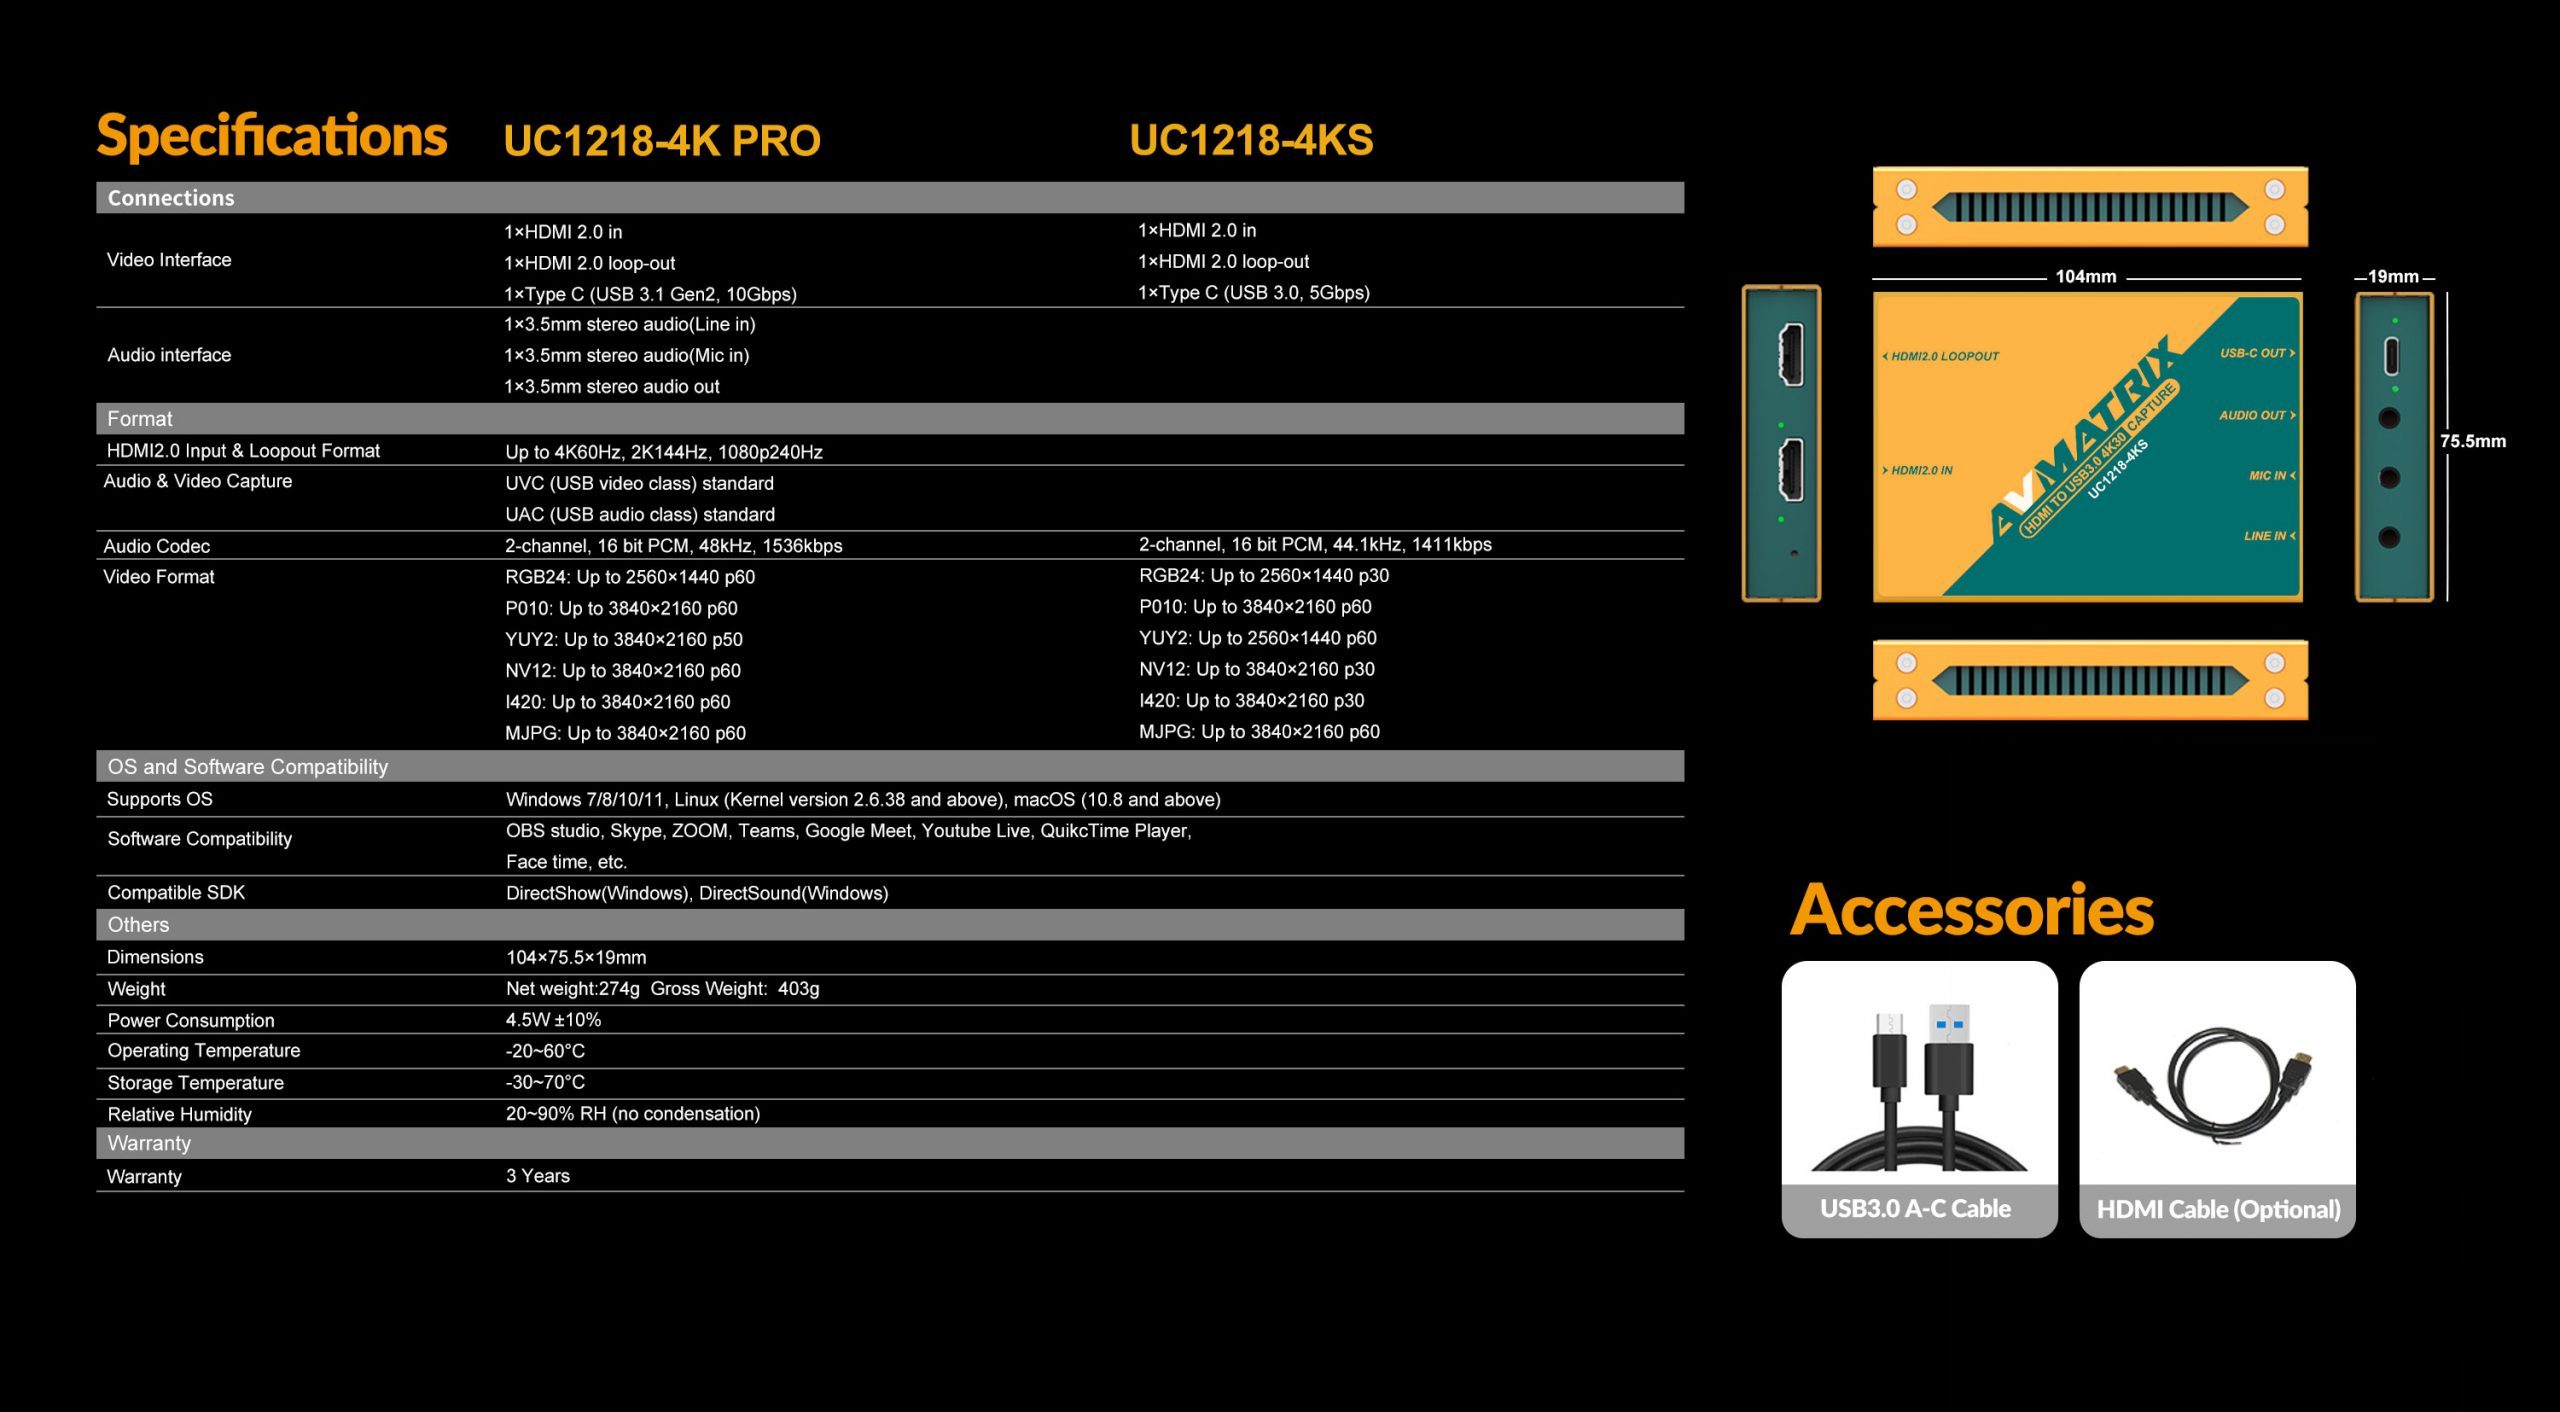Click 'Up to 4K60Hz, 2K144Hz, 1080p240Hz' value

click(x=664, y=452)
